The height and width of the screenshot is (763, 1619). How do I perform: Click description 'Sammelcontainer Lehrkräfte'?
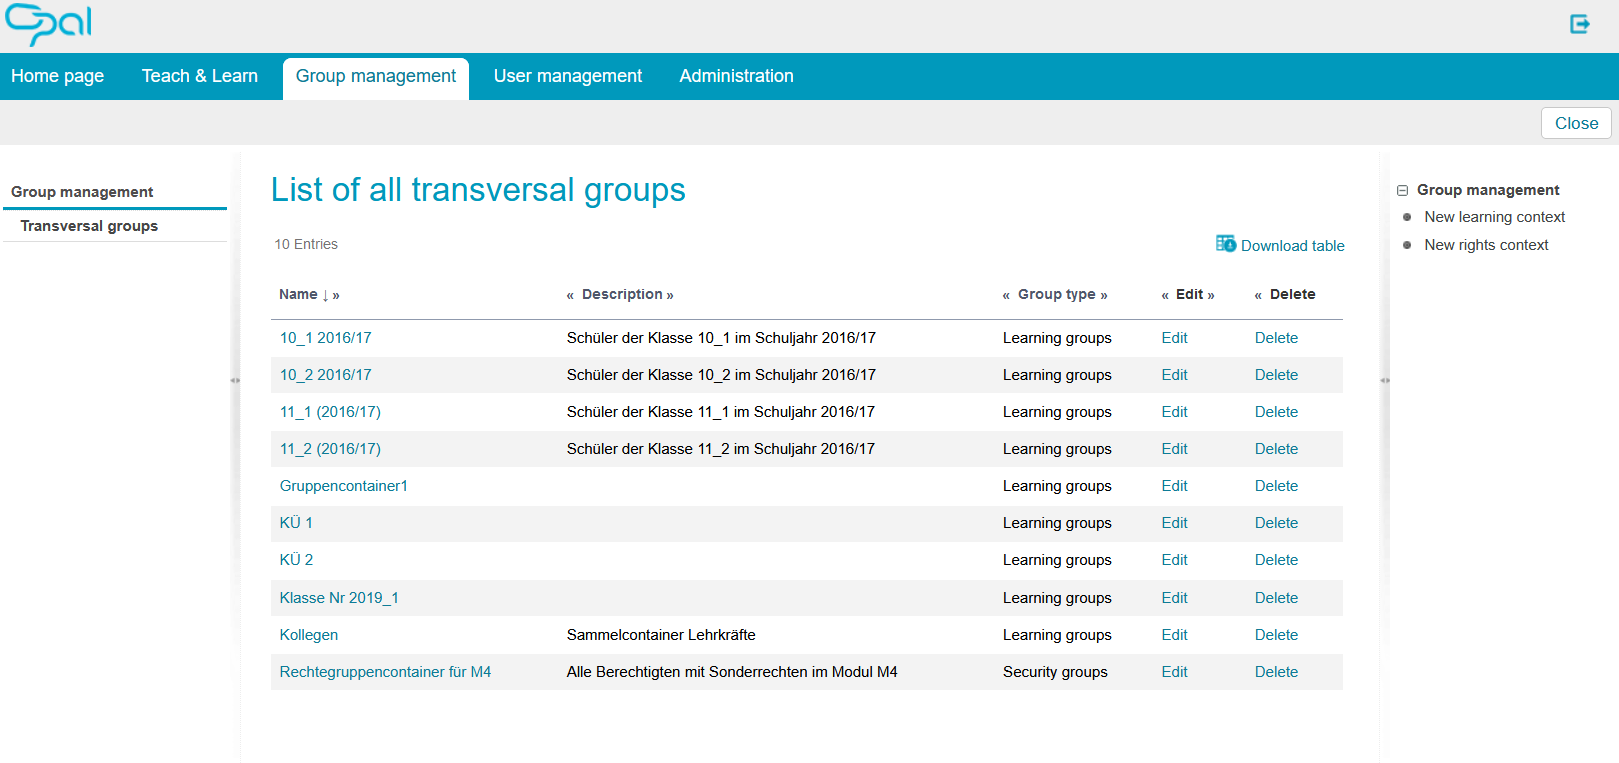(x=661, y=635)
